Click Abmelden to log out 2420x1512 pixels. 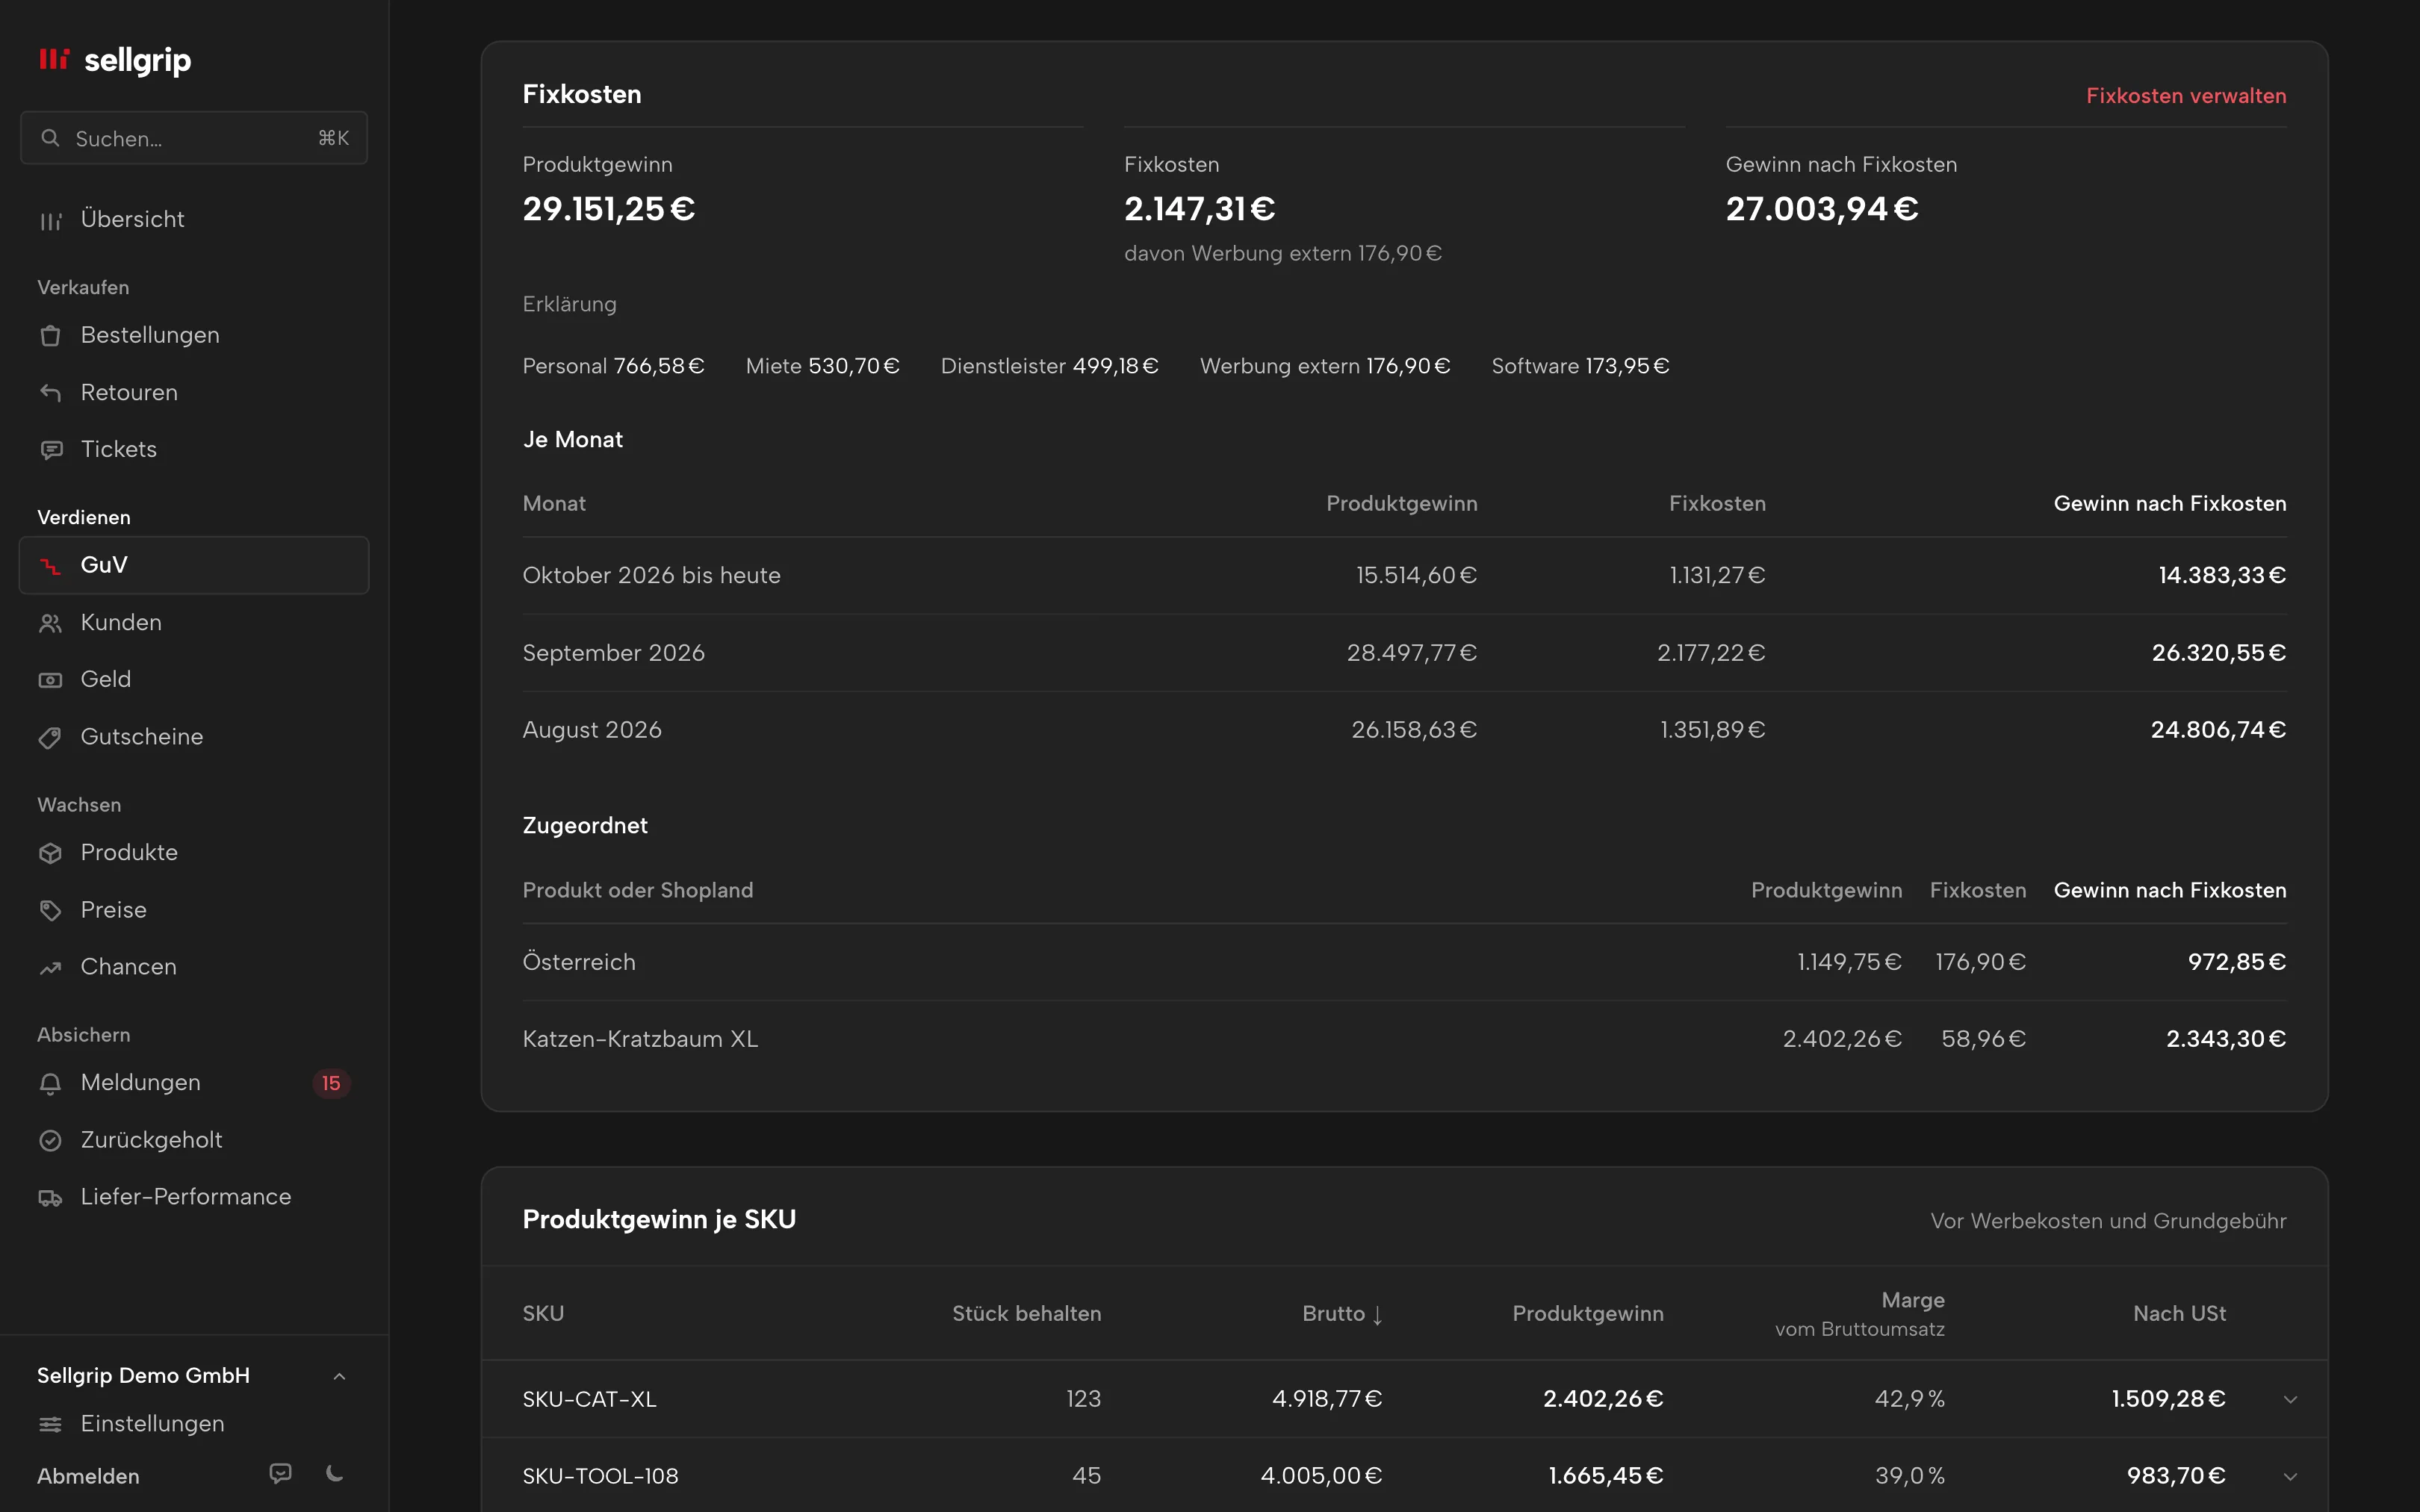[x=88, y=1476]
